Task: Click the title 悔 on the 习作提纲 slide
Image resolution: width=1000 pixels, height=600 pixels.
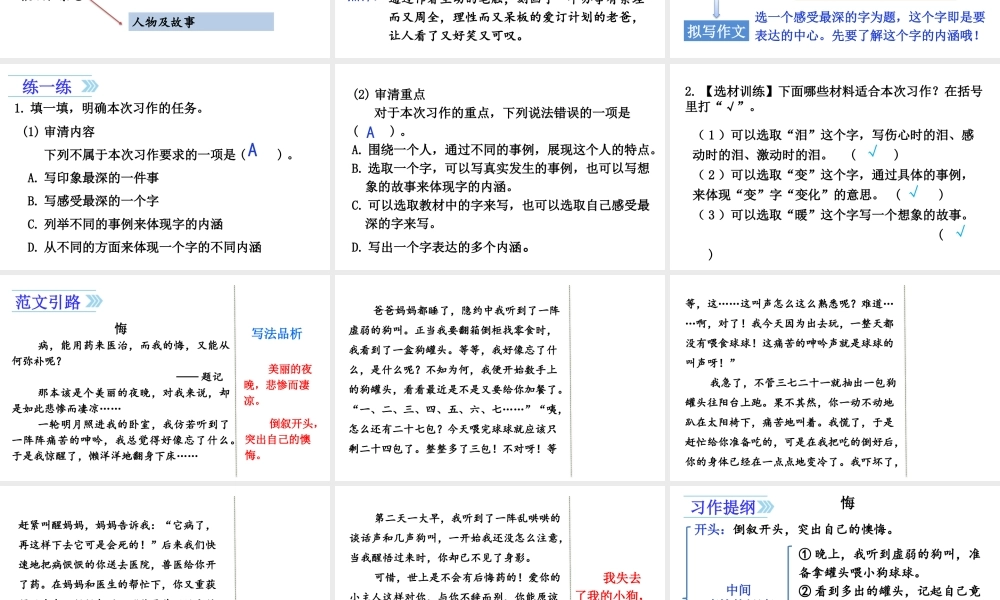Action: [847, 503]
